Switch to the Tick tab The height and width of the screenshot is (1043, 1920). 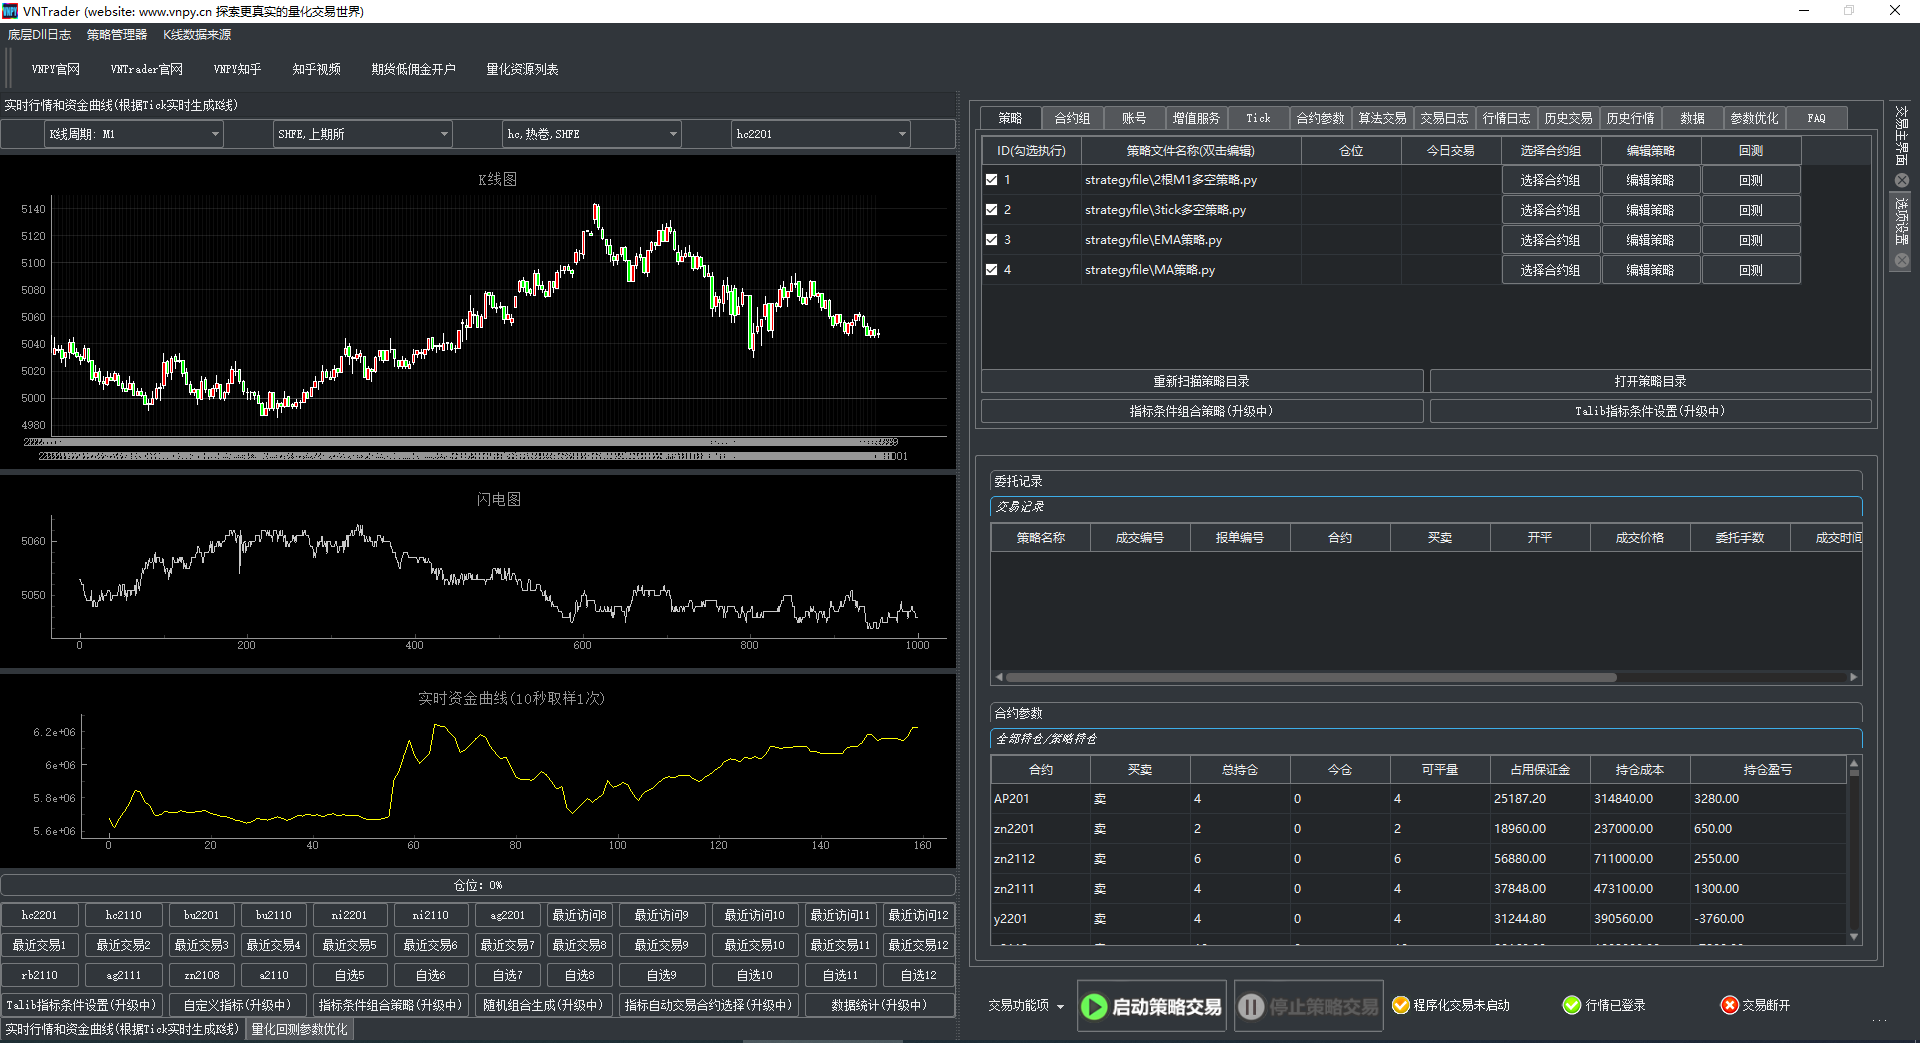coord(1258,117)
